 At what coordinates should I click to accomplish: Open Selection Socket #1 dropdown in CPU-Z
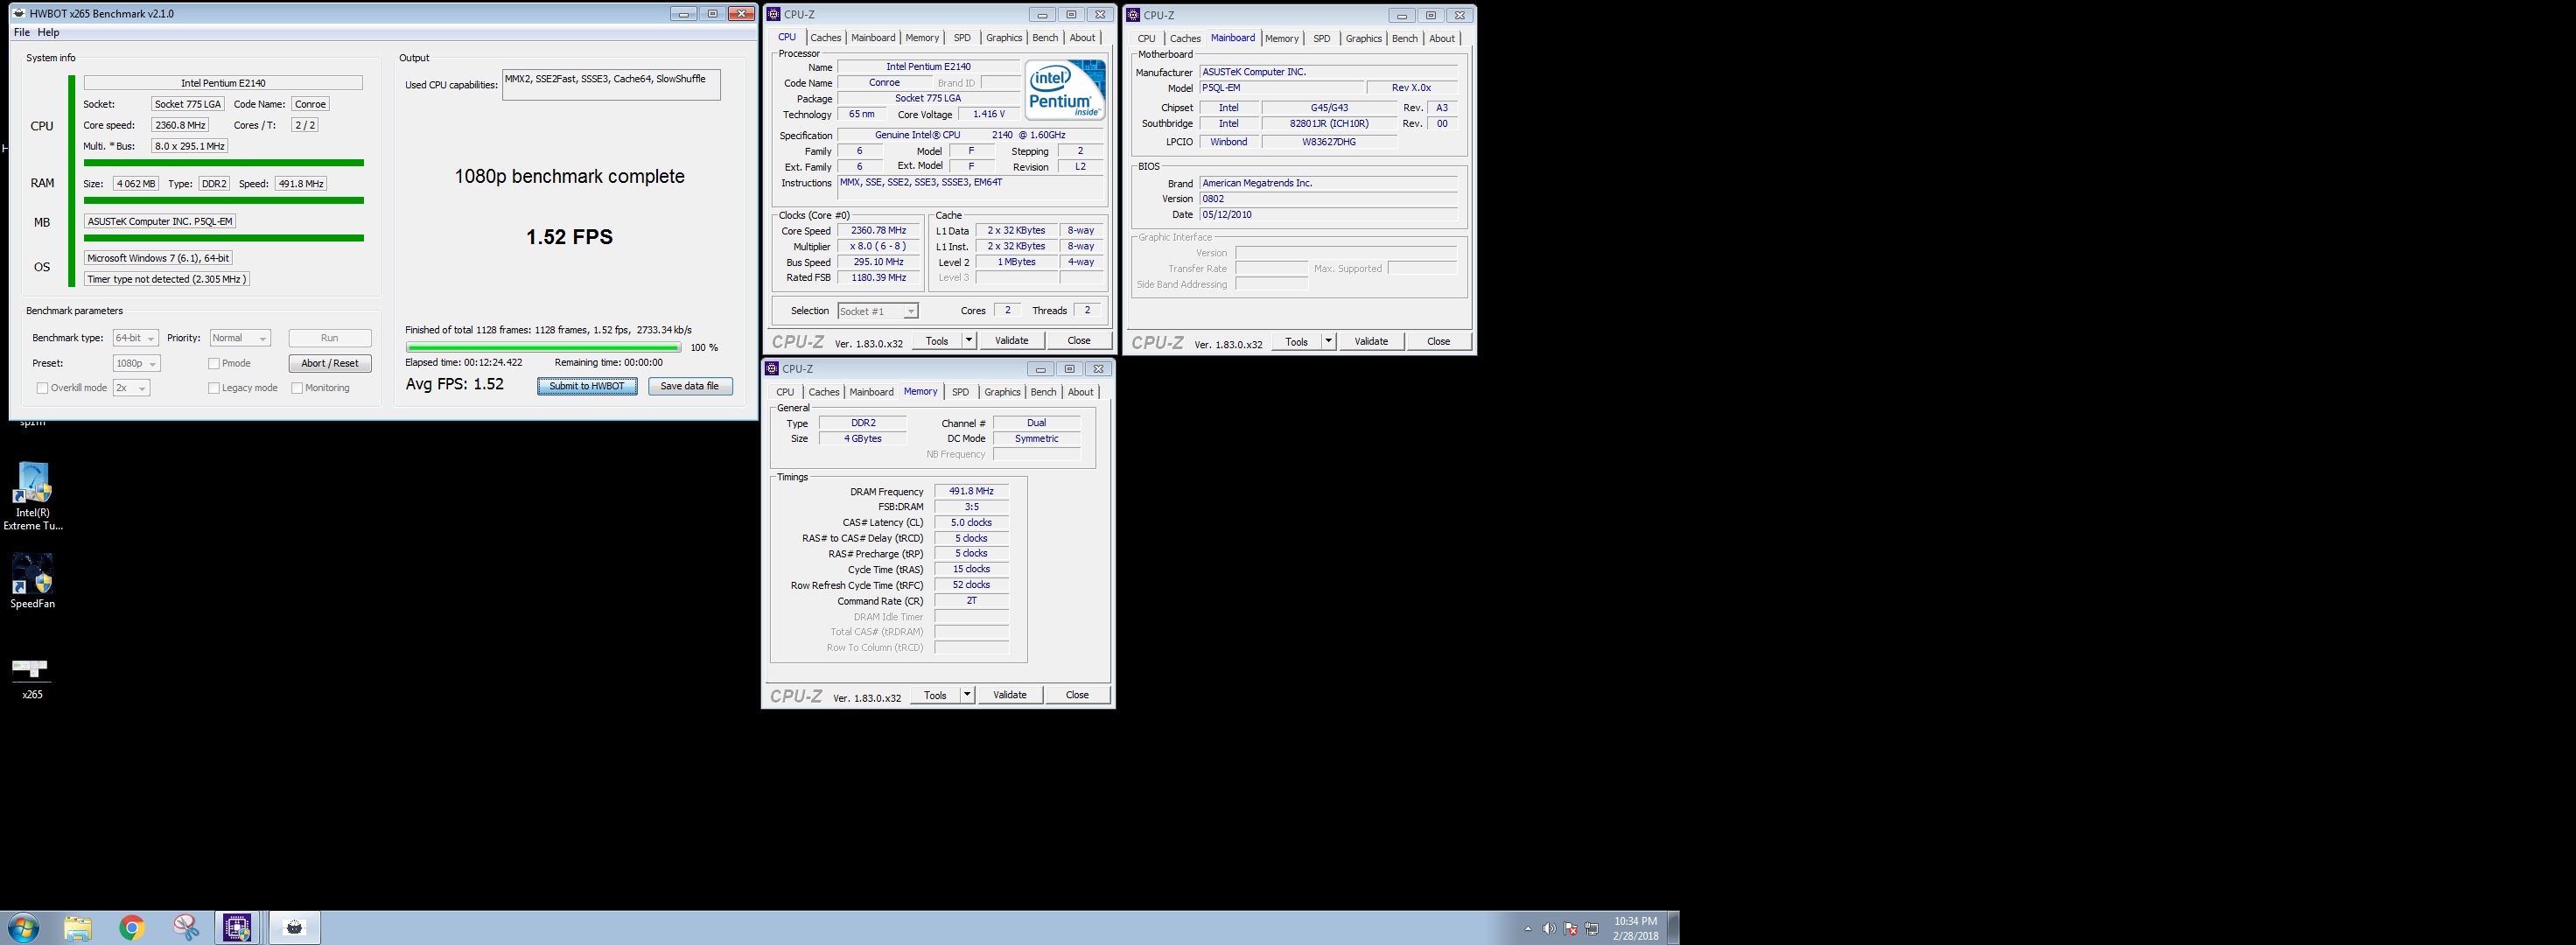[x=878, y=311]
